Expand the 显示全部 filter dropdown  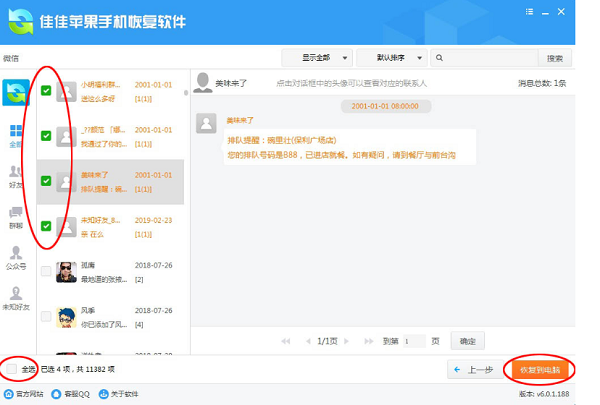pyautogui.click(x=319, y=58)
